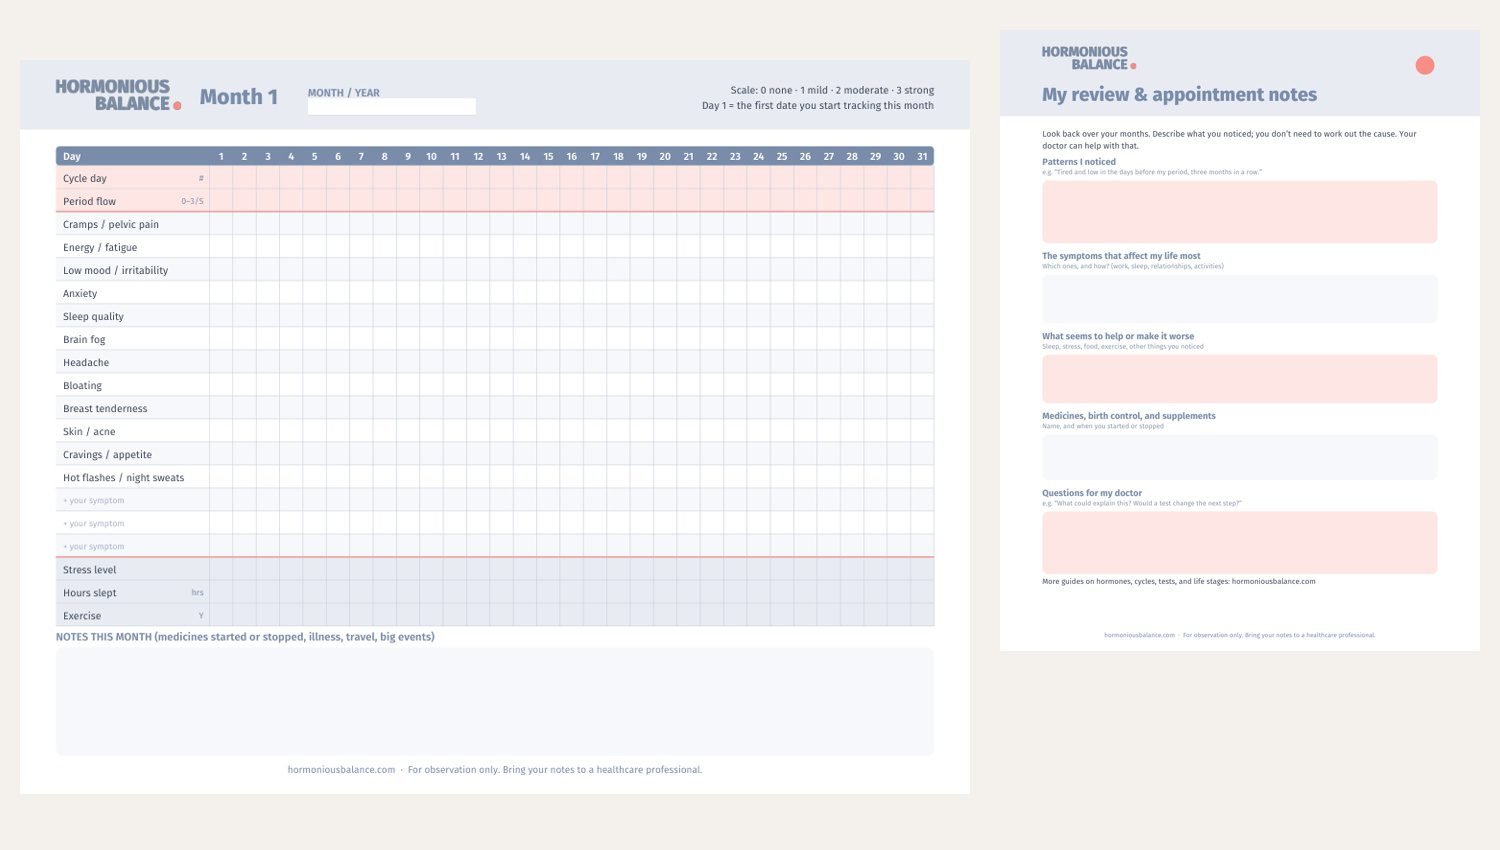Image resolution: width=1500 pixels, height=850 pixels.
Task: Click 'My review & appointment notes' heading
Action: pyautogui.click(x=1179, y=95)
